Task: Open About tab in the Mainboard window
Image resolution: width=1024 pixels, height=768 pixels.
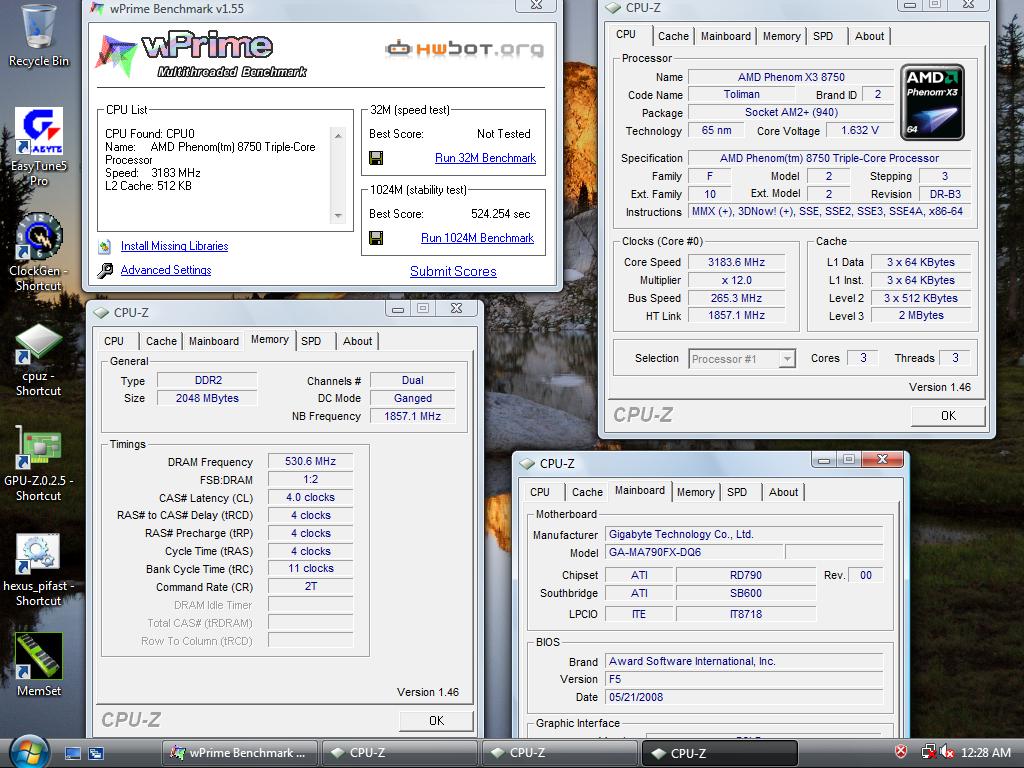Action: point(783,492)
